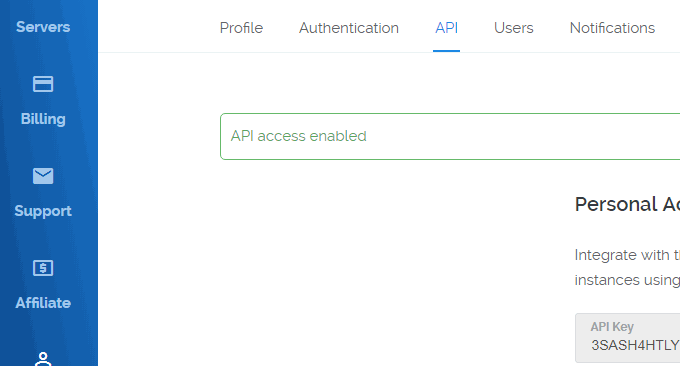
Task: Open the Users tab
Action: point(513,28)
